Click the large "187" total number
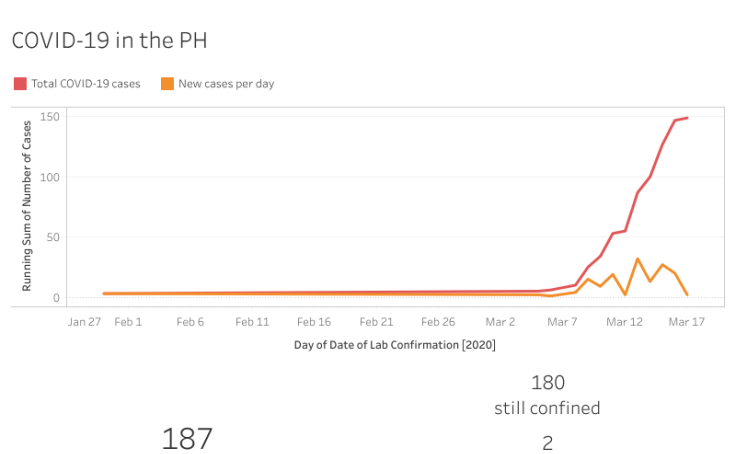Image resolution: width=736 pixels, height=454 pixels. [x=187, y=438]
